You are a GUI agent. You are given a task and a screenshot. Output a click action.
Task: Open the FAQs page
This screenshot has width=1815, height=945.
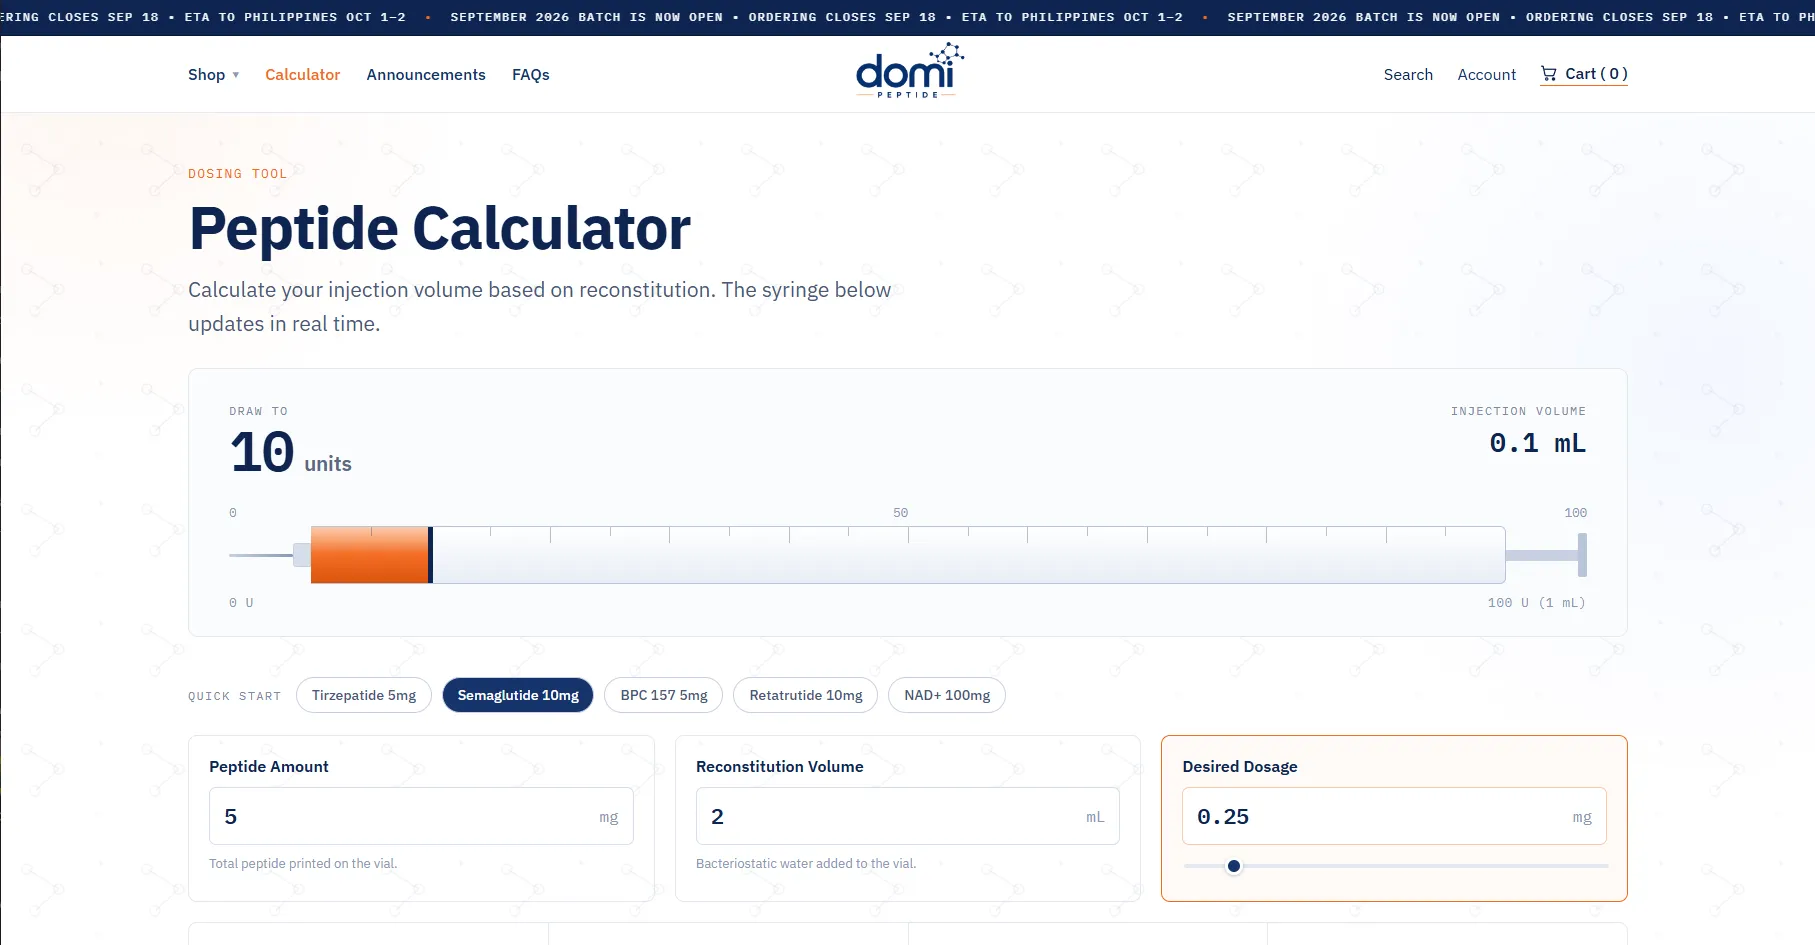(x=531, y=74)
